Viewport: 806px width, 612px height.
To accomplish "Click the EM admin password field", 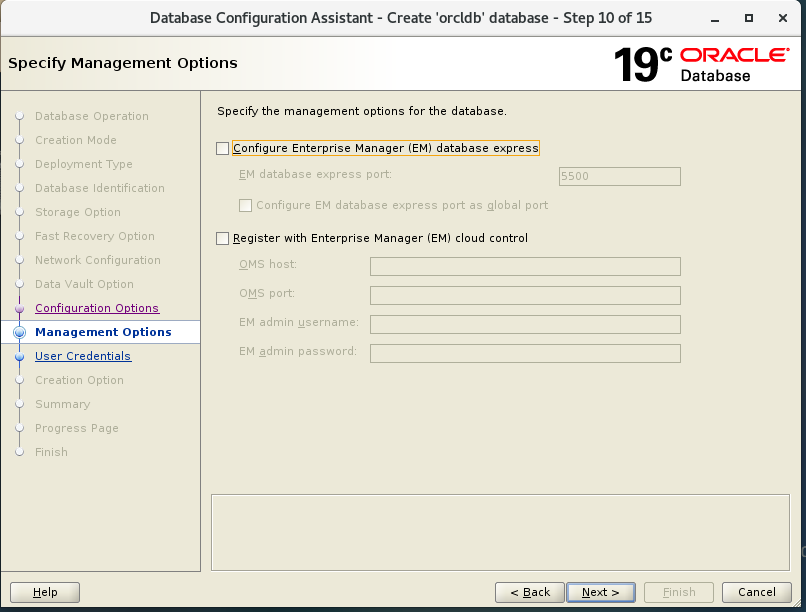I will point(524,353).
